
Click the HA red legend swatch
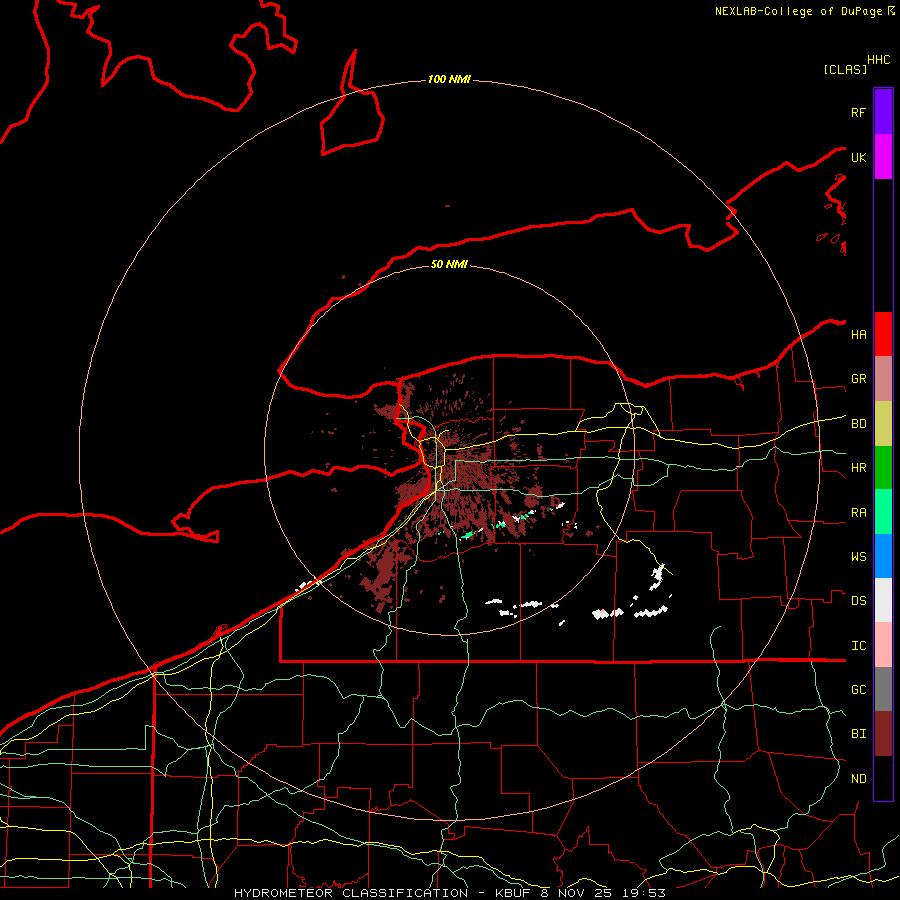(883, 334)
